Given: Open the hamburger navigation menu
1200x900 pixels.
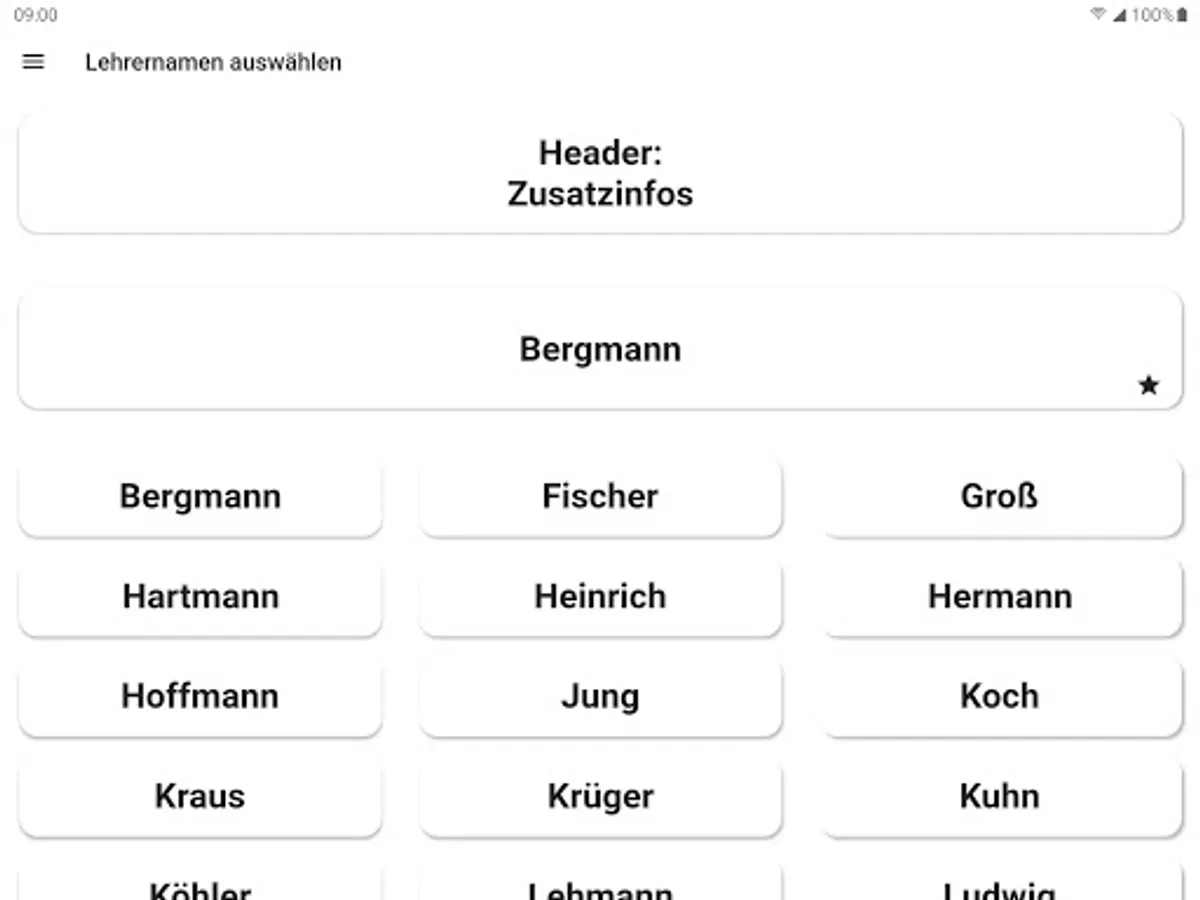Looking at the screenshot, I should 33,62.
